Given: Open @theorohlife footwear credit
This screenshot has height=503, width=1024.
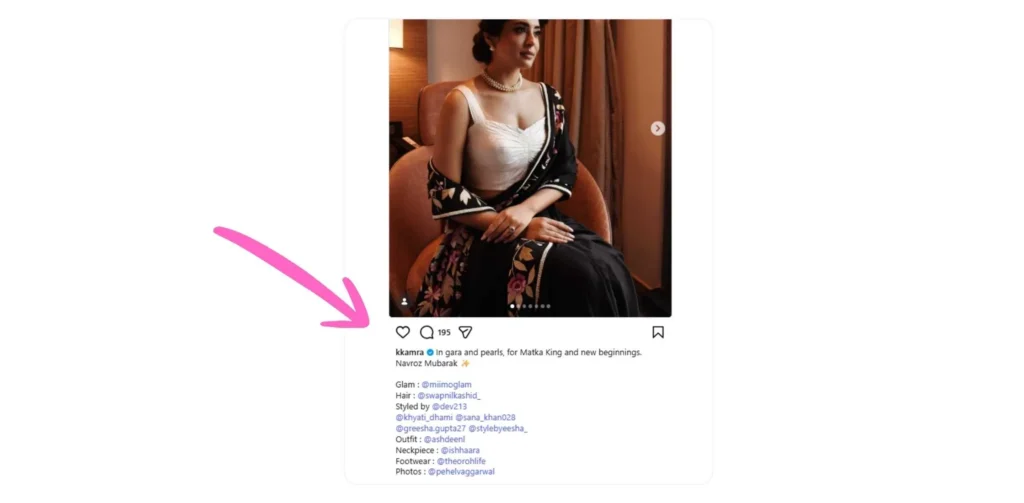Looking at the screenshot, I should coord(461,461).
